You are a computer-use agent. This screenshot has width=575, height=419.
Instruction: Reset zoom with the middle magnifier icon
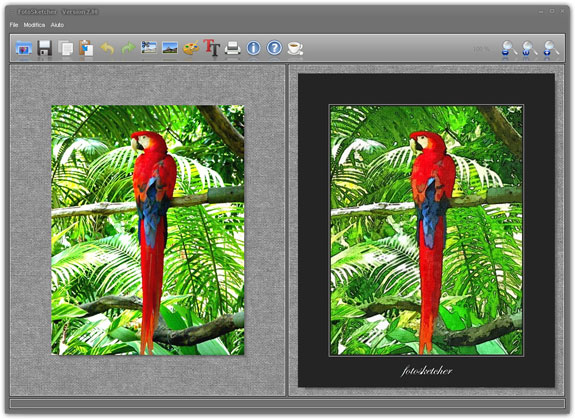[x=529, y=48]
